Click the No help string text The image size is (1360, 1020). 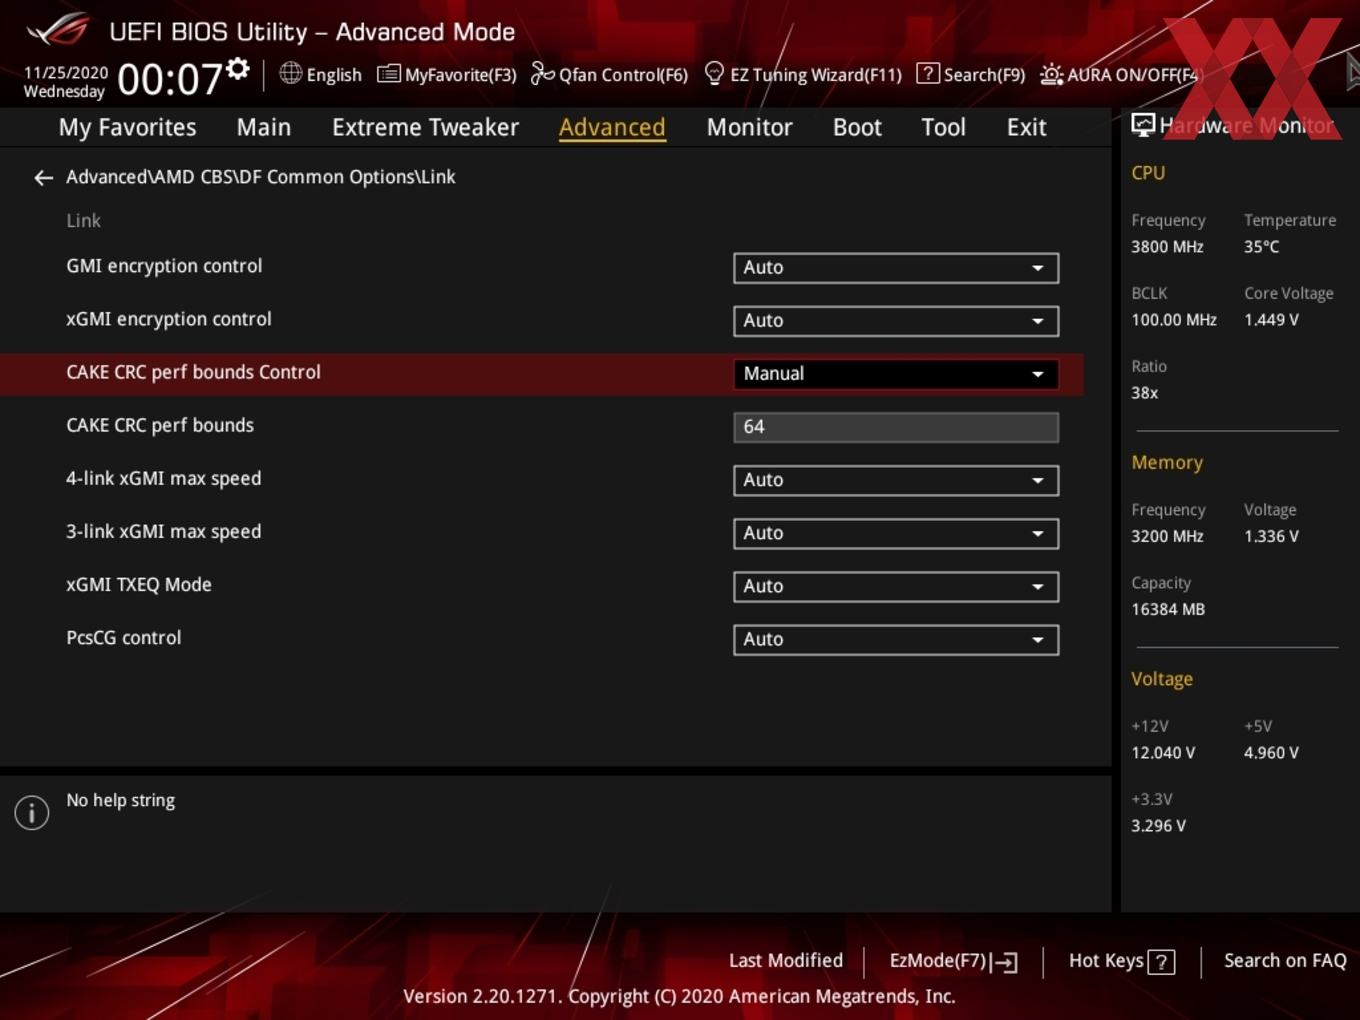coord(121,800)
